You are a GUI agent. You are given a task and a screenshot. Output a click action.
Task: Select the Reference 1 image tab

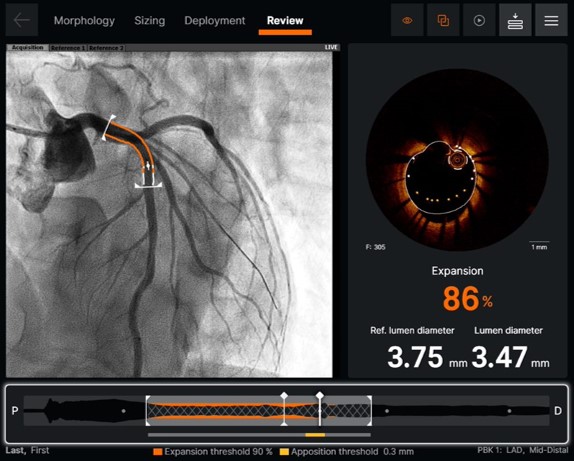coord(68,48)
